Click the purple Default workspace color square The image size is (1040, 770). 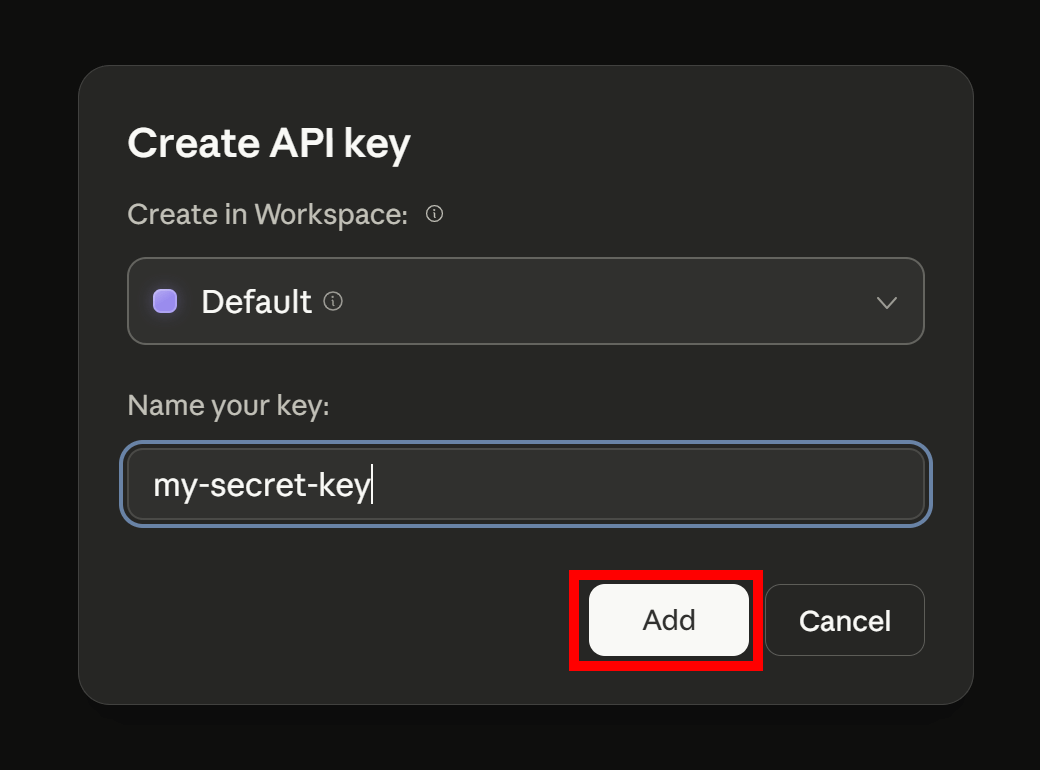point(165,301)
